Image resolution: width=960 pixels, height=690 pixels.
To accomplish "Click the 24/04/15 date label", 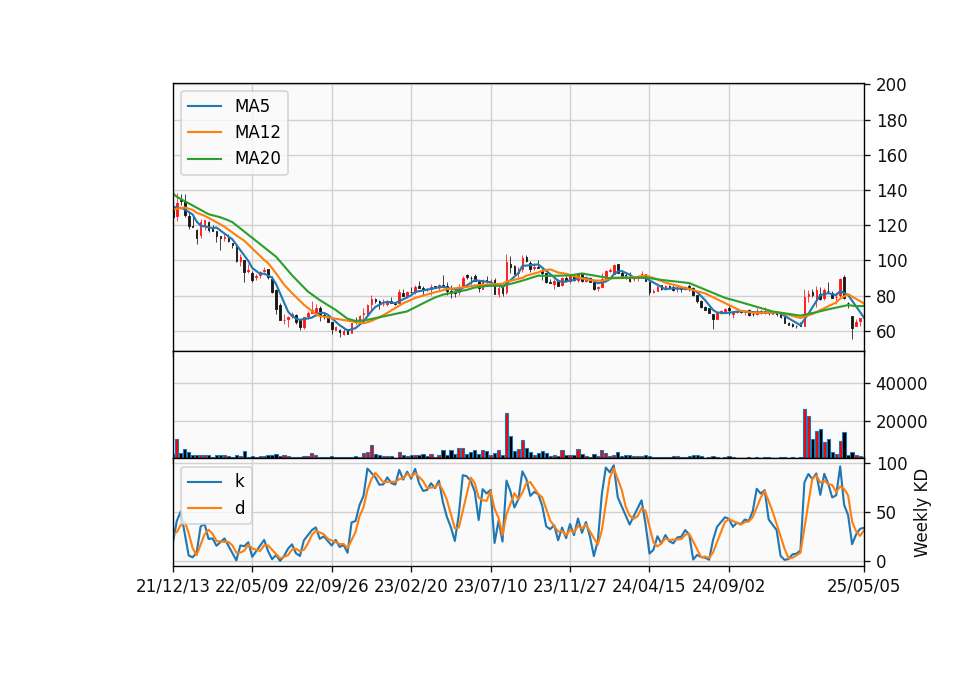I will point(649,587).
